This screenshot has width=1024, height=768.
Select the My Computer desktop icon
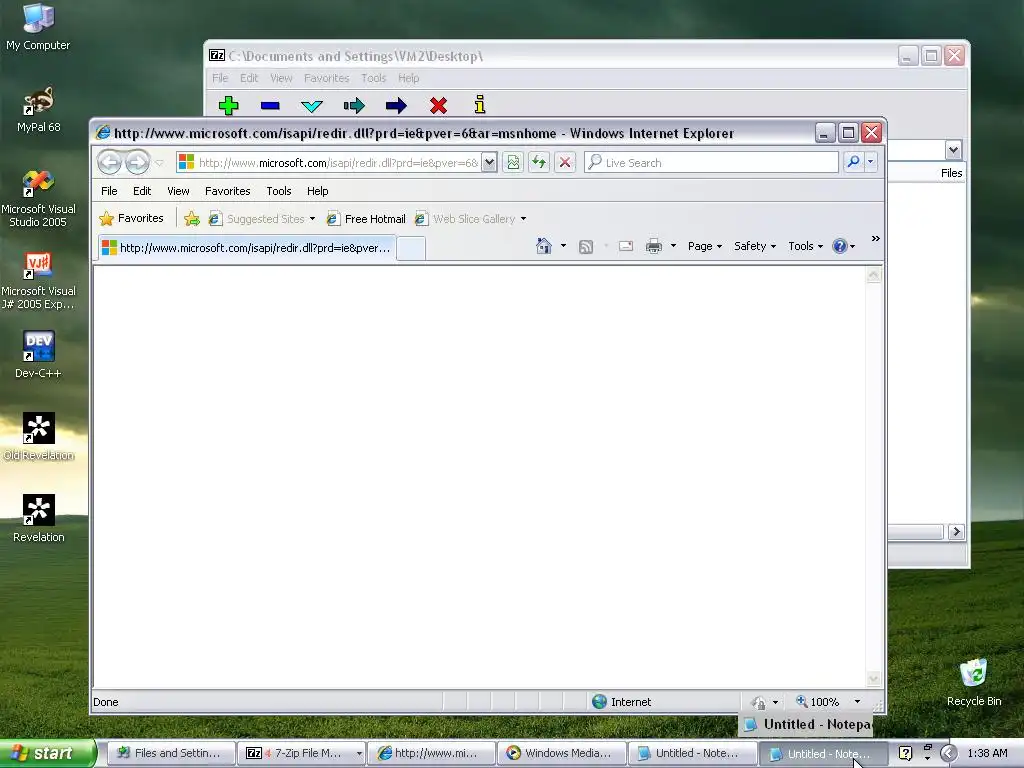click(x=39, y=27)
